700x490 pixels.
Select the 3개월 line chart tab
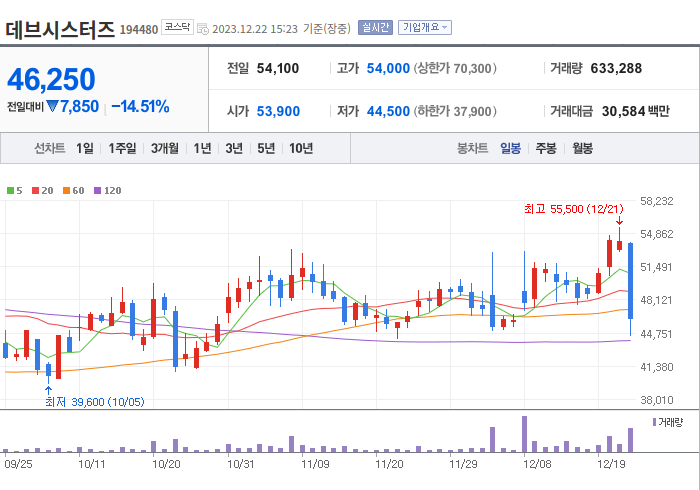[x=165, y=148]
